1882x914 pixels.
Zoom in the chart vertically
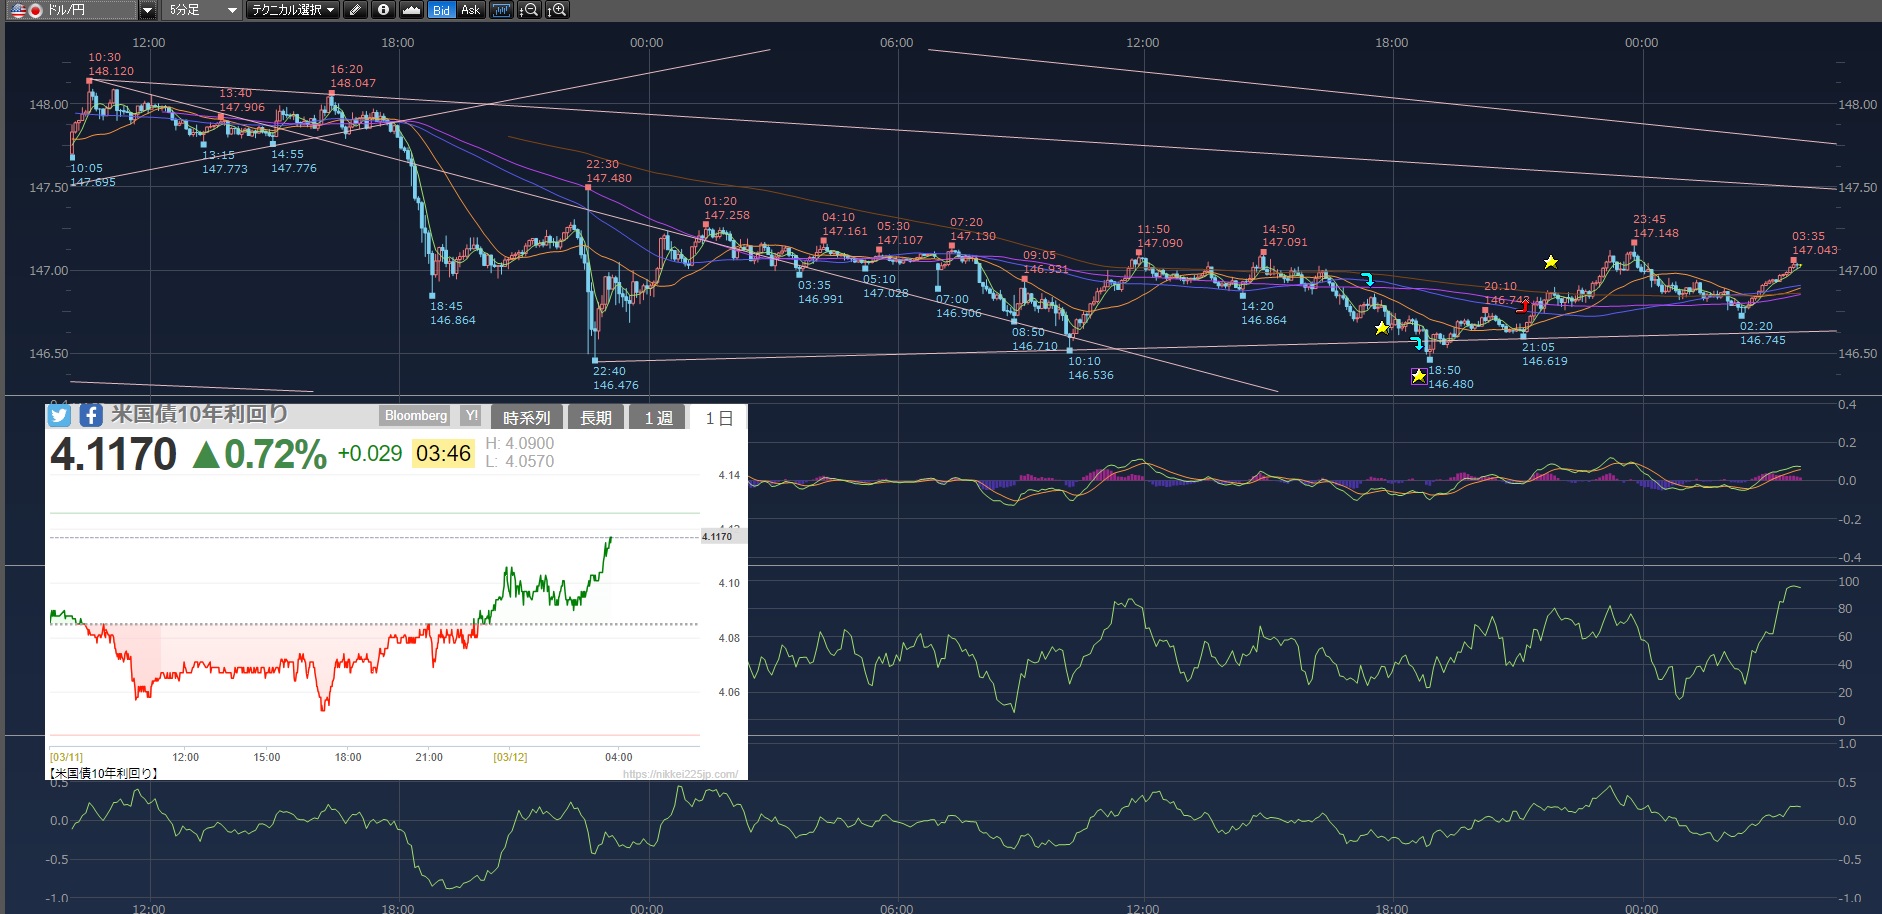coord(557,10)
